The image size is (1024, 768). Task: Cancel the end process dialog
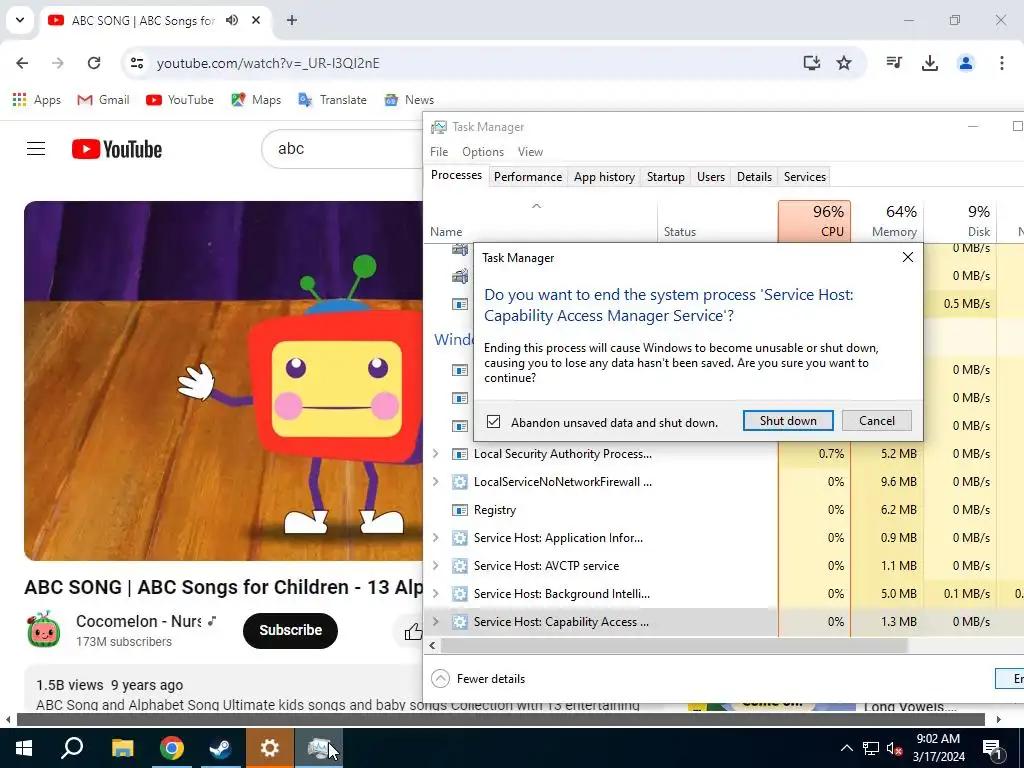[x=877, y=421]
